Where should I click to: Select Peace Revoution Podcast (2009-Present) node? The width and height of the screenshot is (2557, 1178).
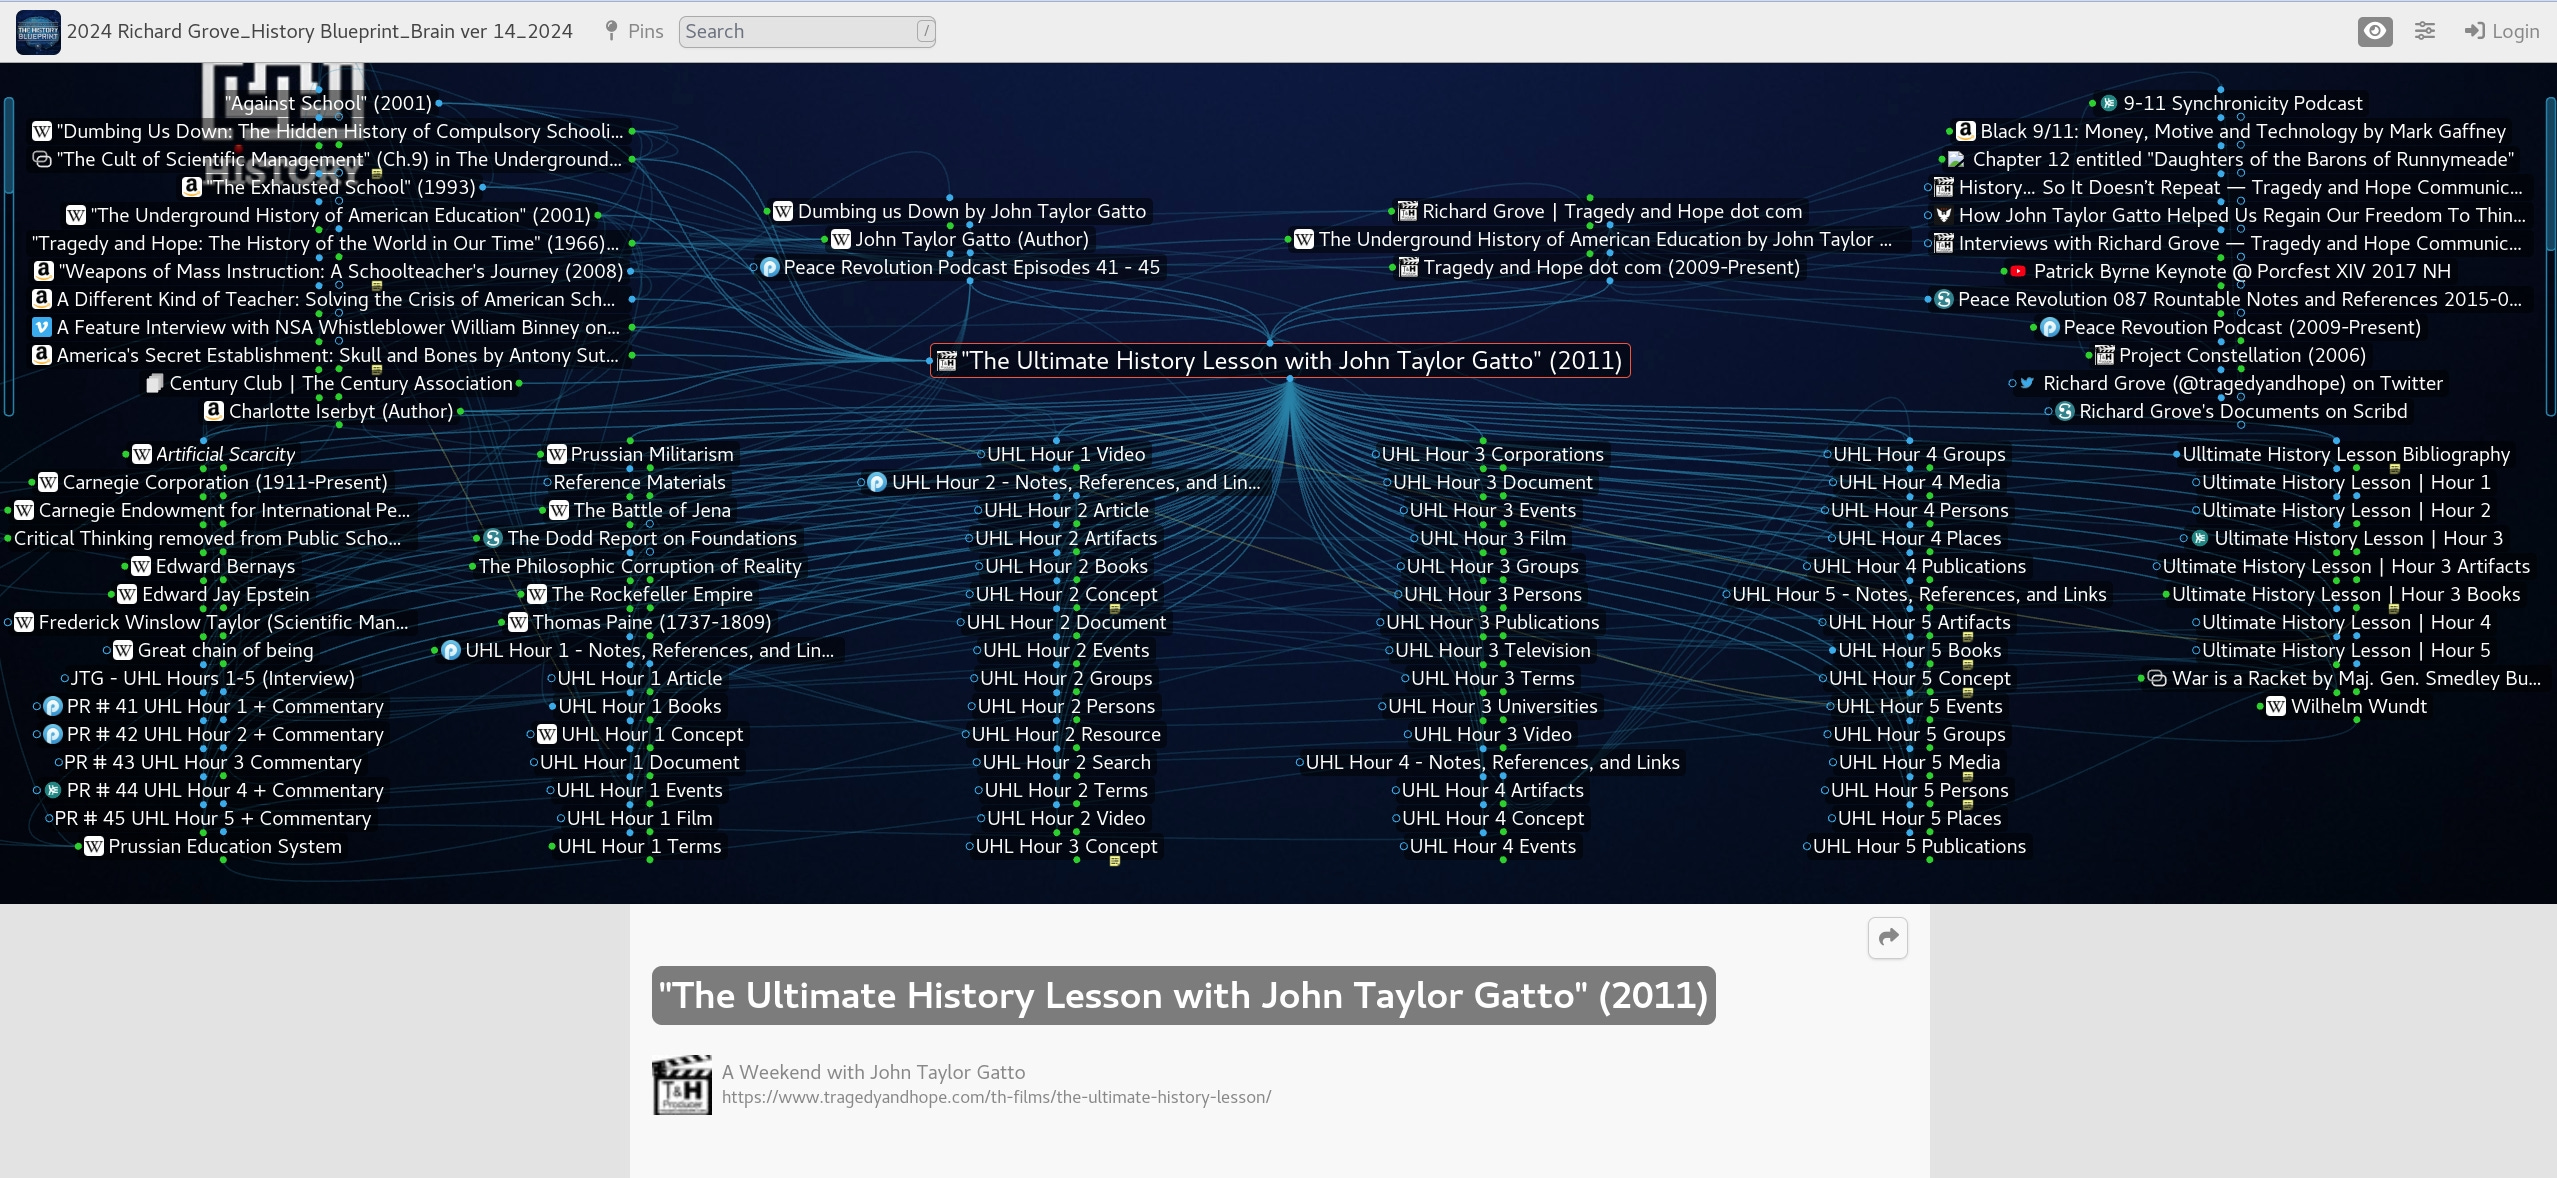click(x=2242, y=327)
